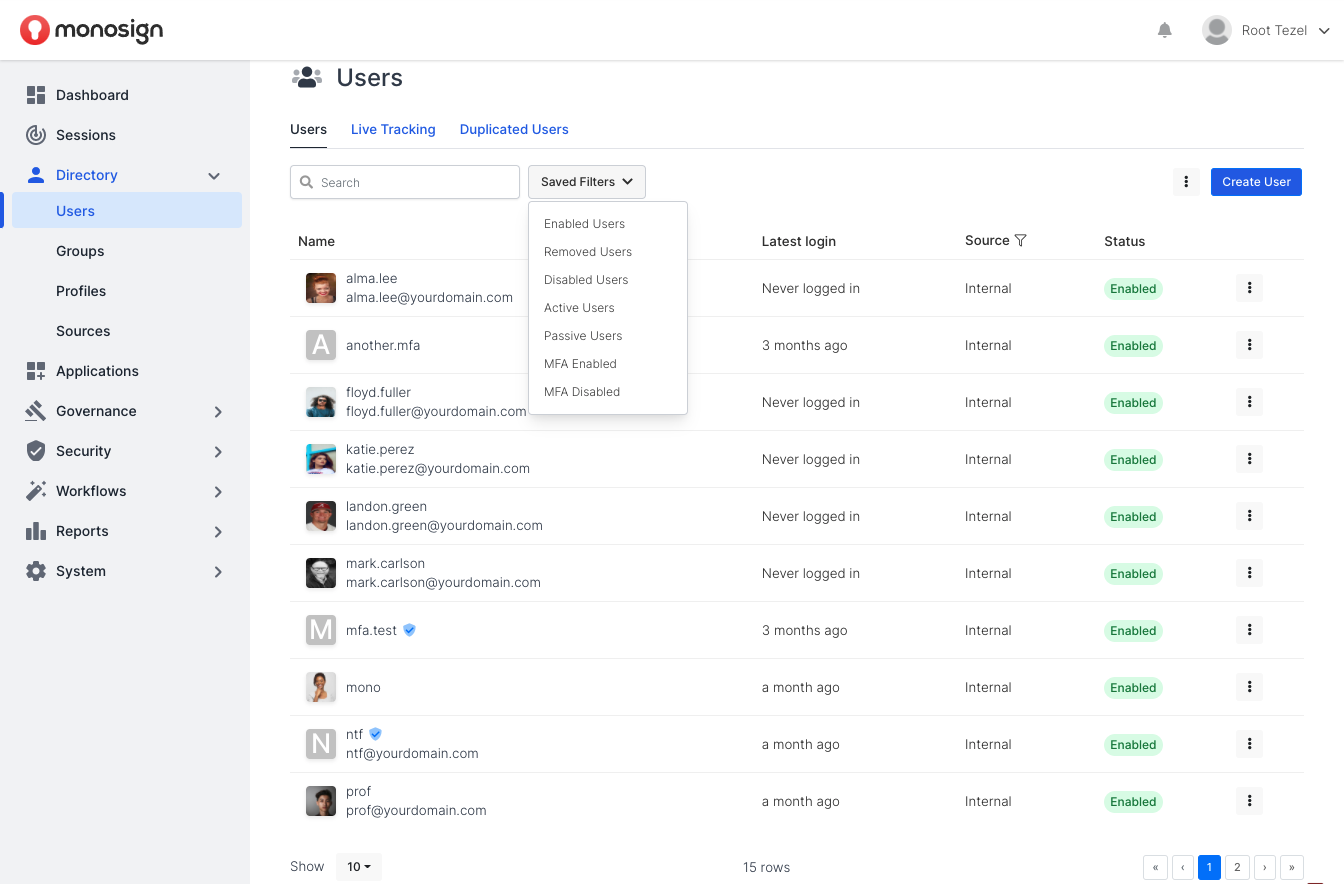The image size is (1344, 884).
Task: Select the Removed Users filter
Action: pos(588,252)
